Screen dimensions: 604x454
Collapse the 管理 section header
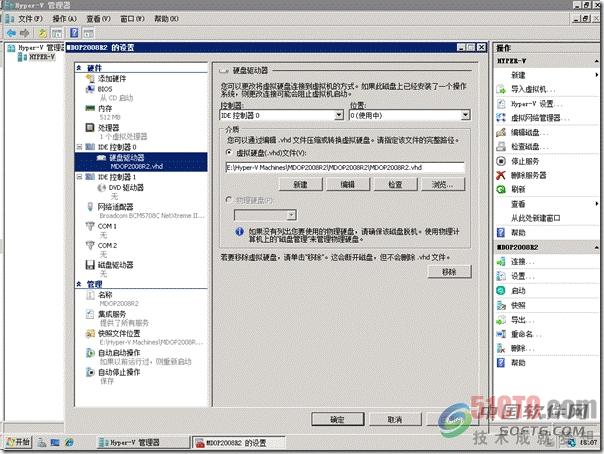coord(79,284)
